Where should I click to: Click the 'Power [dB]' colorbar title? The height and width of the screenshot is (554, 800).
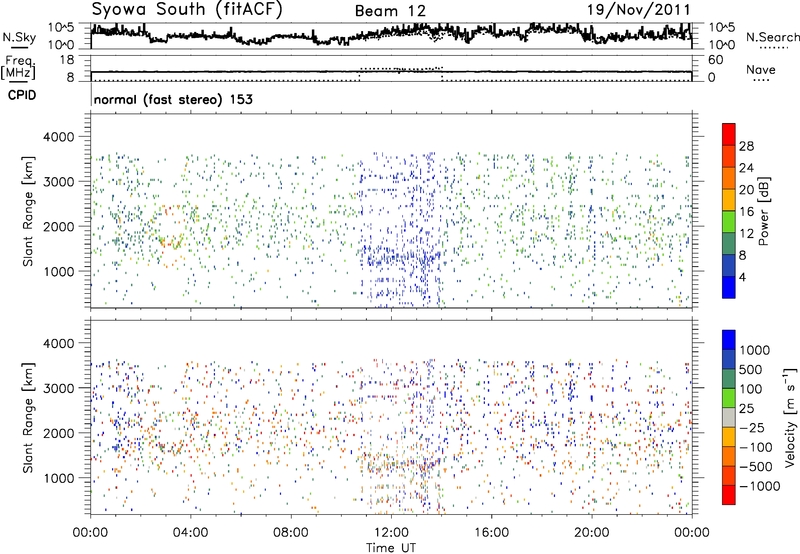click(x=763, y=211)
